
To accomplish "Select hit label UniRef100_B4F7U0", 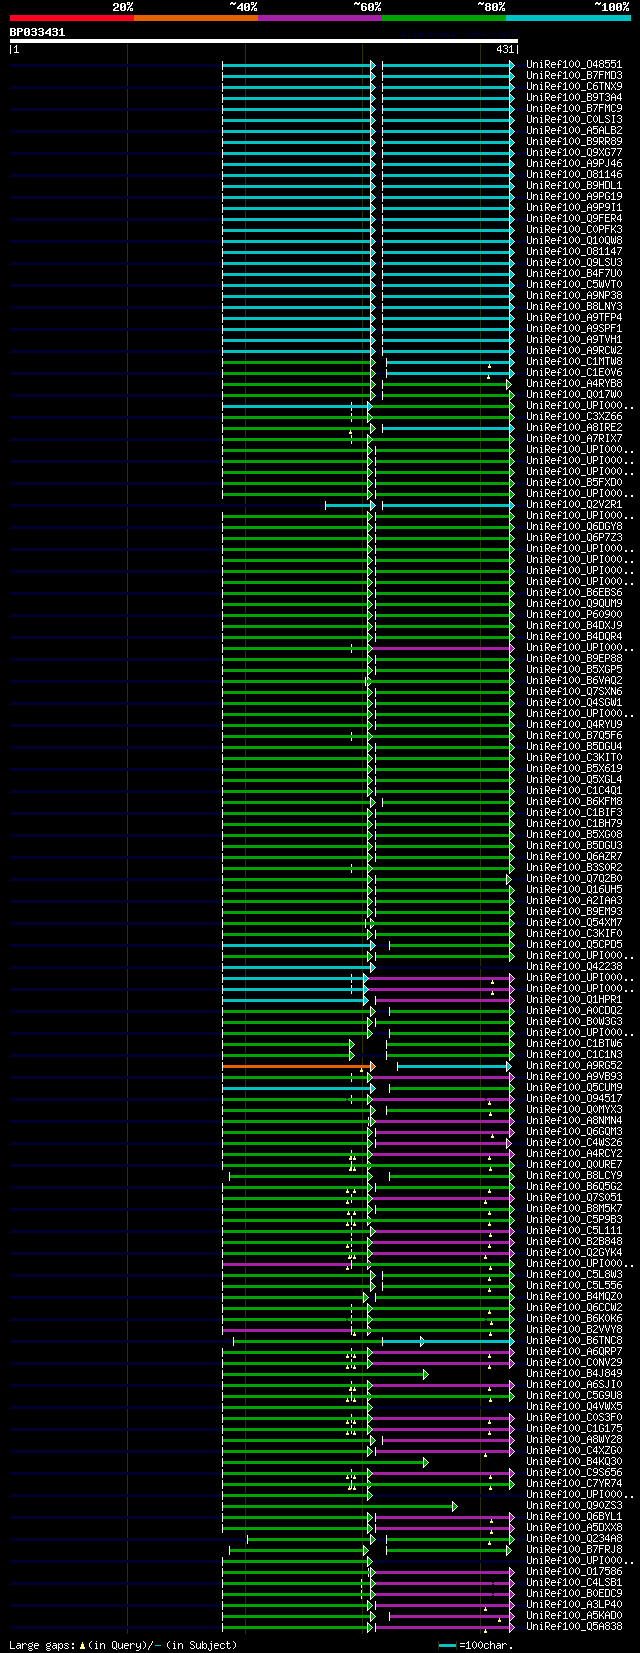I will 574,274.
